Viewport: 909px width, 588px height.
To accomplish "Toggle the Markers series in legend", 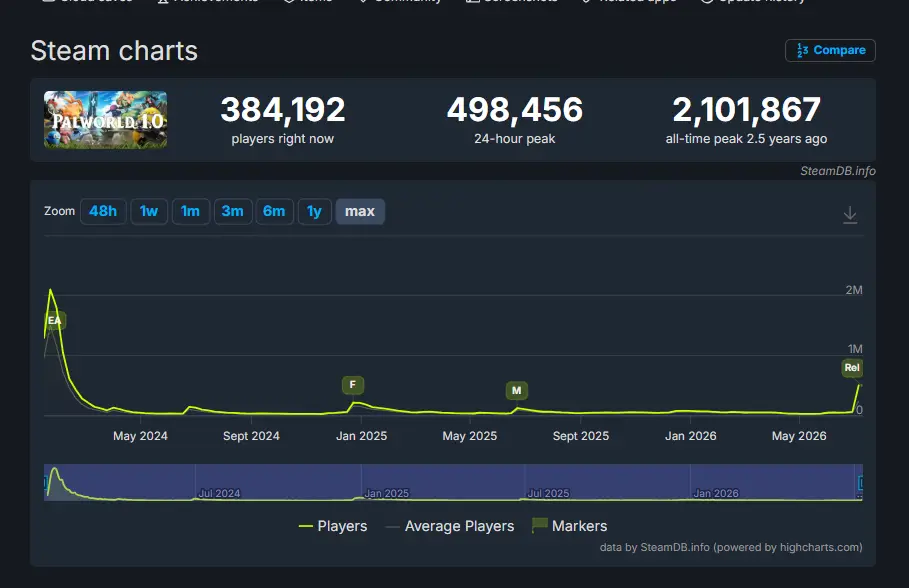I will point(569,526).
